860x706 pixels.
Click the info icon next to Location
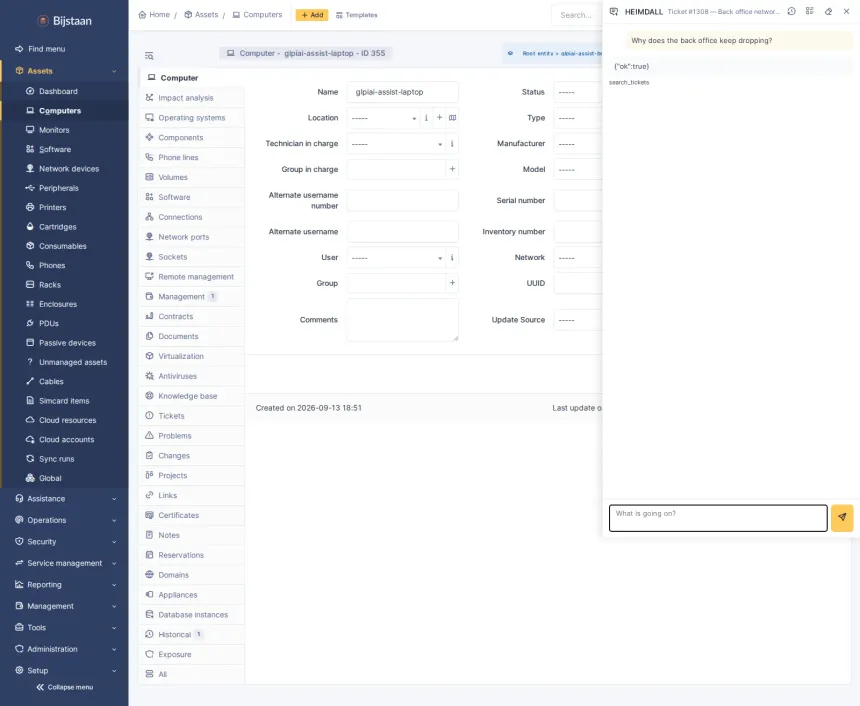click(426, 117)
